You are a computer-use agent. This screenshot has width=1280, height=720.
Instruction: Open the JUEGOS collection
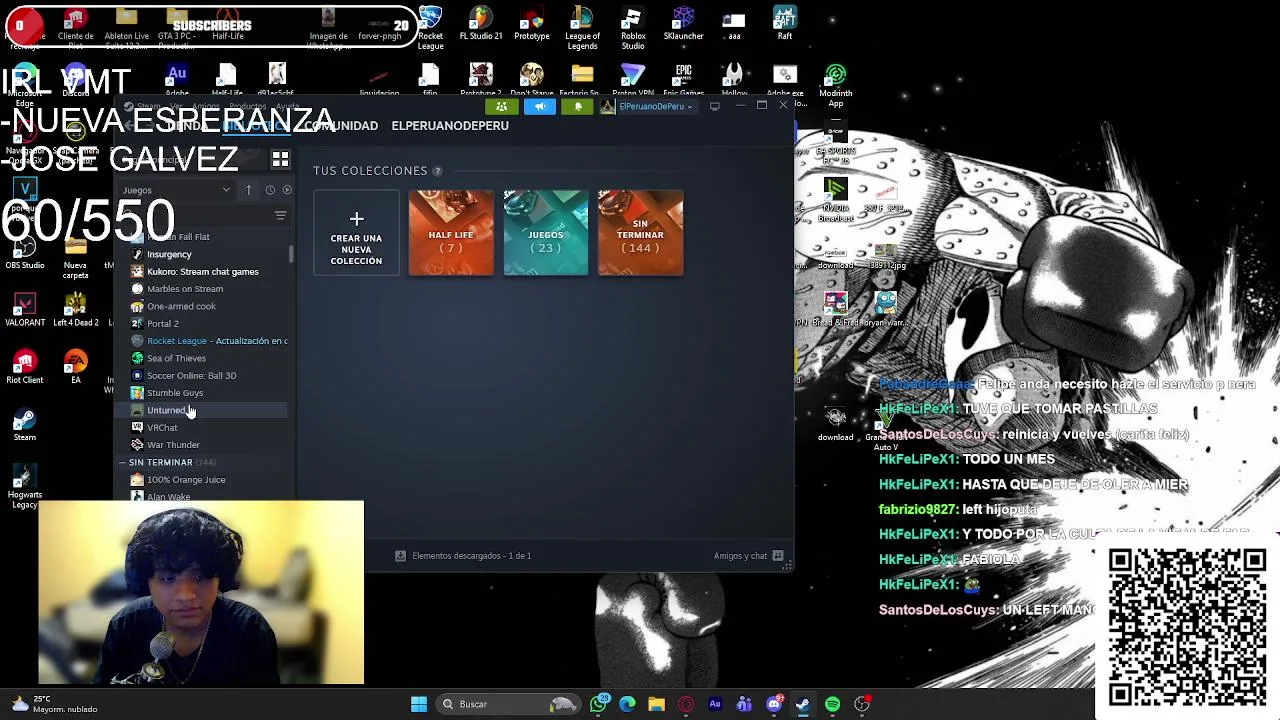546,233
